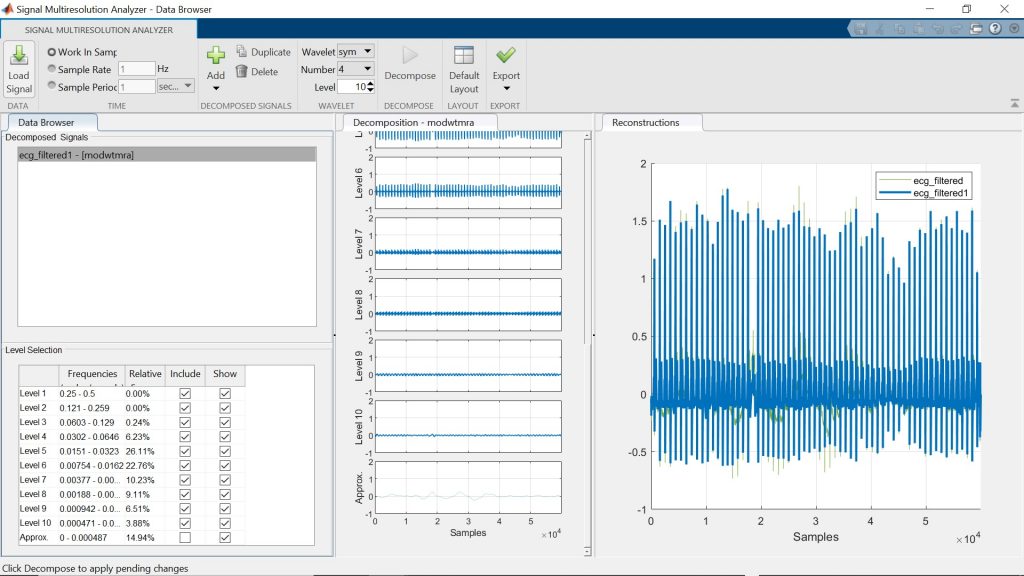Open Help with the question mark icon

995,29
